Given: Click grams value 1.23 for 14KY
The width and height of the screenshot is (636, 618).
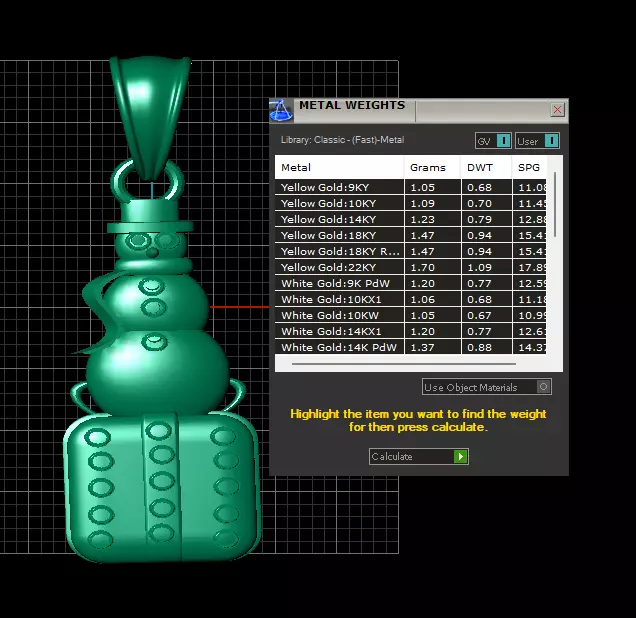Looking at the screenshot, I should [x=422, y=219].
